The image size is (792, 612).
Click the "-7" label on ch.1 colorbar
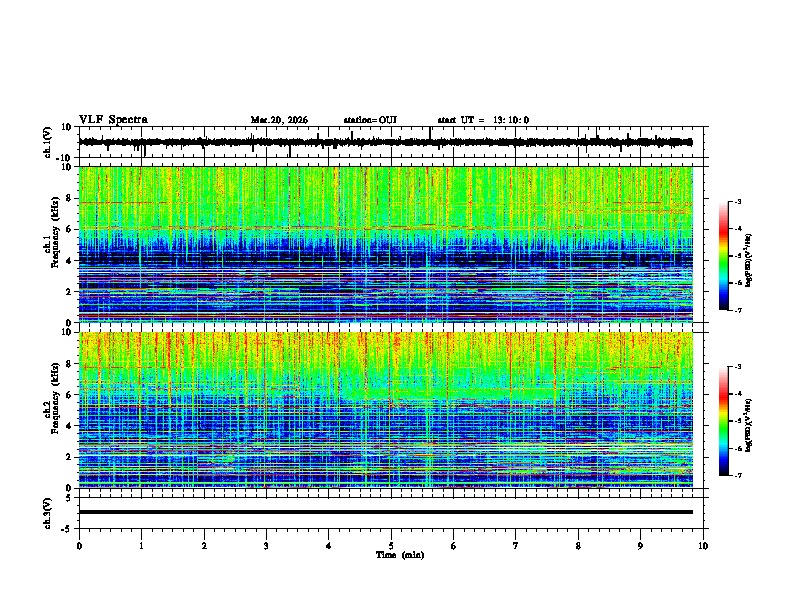click(x=737, y=310)
